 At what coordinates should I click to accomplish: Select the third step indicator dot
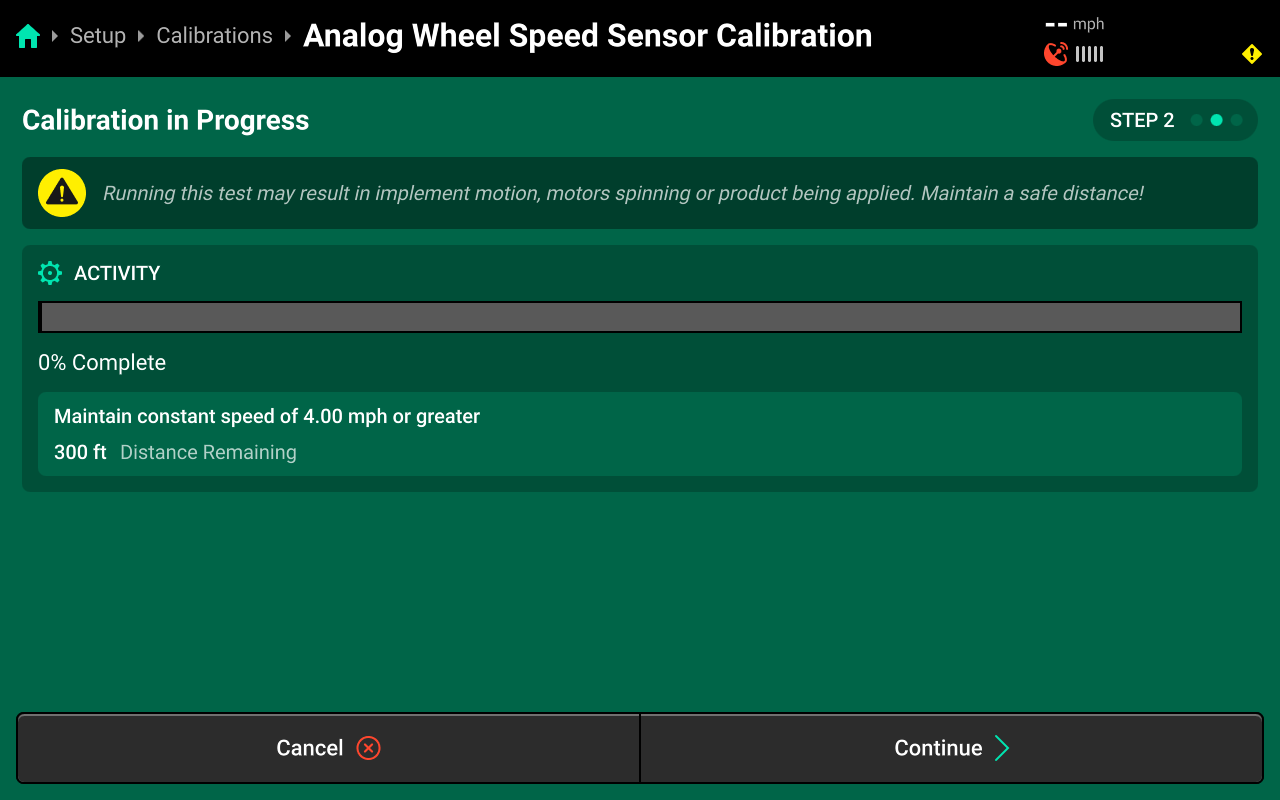[1236, 120]
